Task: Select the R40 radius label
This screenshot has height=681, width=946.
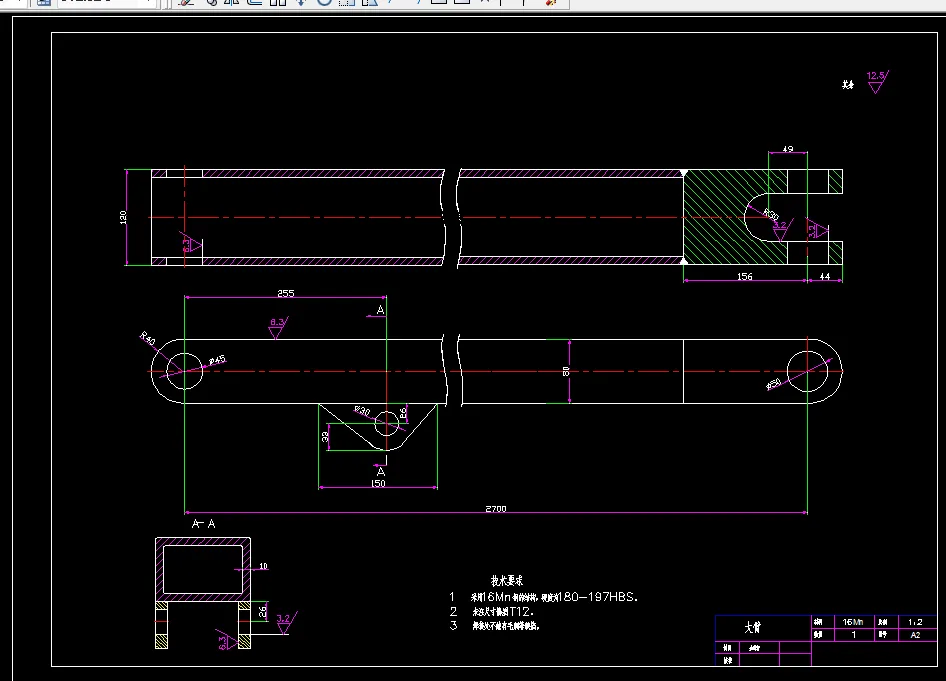Action: (147, 338)
